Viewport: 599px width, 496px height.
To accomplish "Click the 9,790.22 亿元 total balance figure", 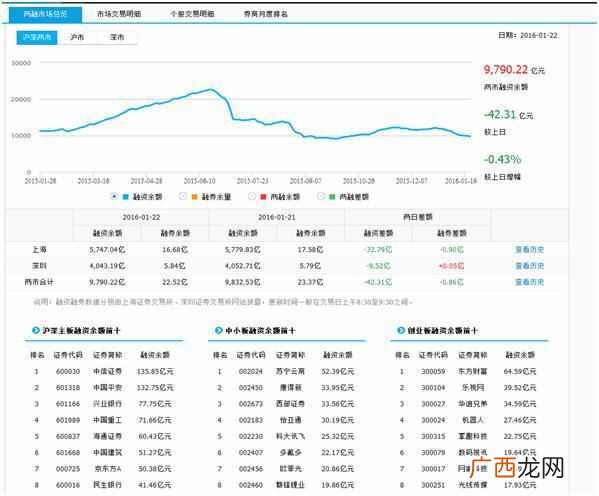I will click(x=514, y=70).
